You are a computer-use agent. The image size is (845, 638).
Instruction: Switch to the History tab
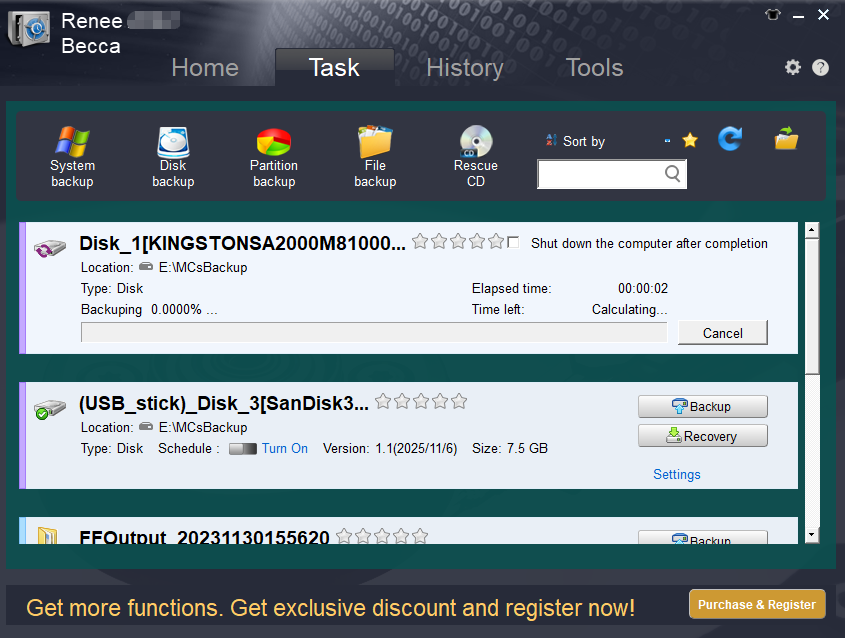465,68
